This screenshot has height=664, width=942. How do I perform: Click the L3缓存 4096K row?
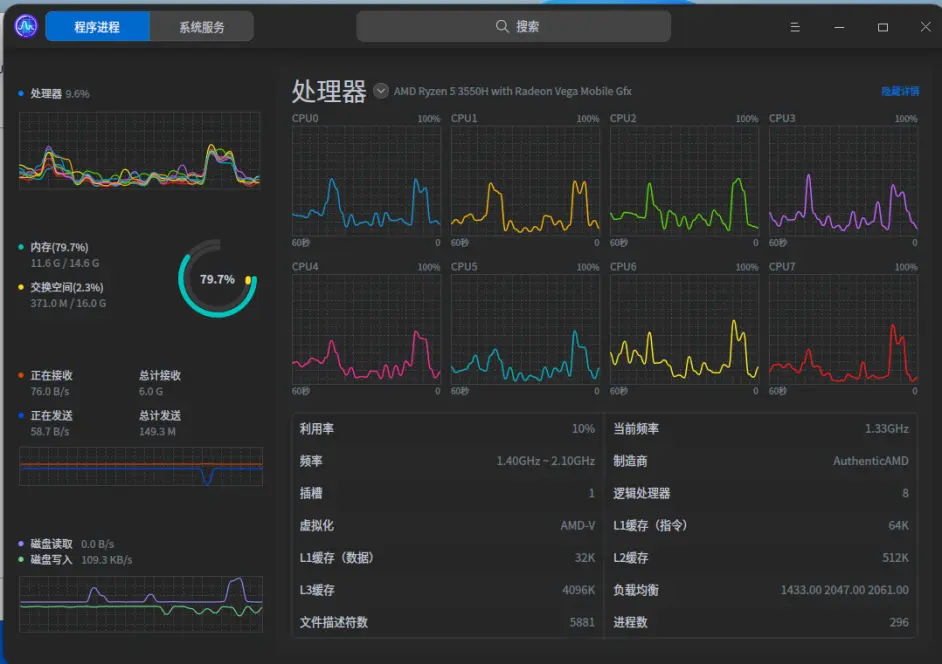pyautogui.click(x=448, y=590)
